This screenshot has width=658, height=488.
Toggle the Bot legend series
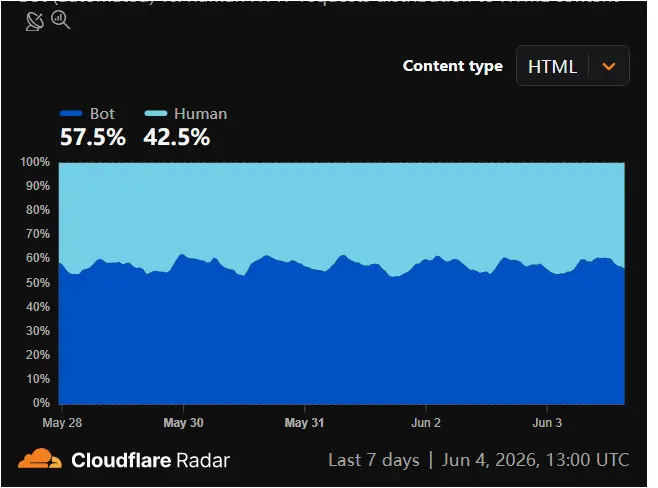coord(87,113)
